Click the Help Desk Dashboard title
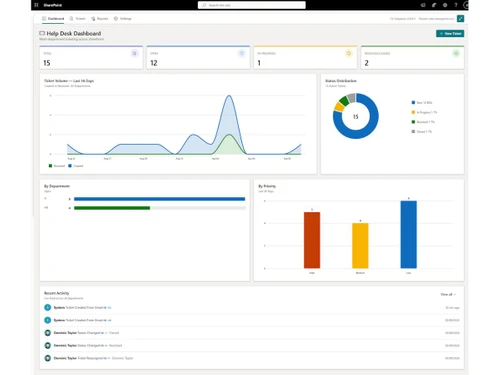 coord(74,33)
